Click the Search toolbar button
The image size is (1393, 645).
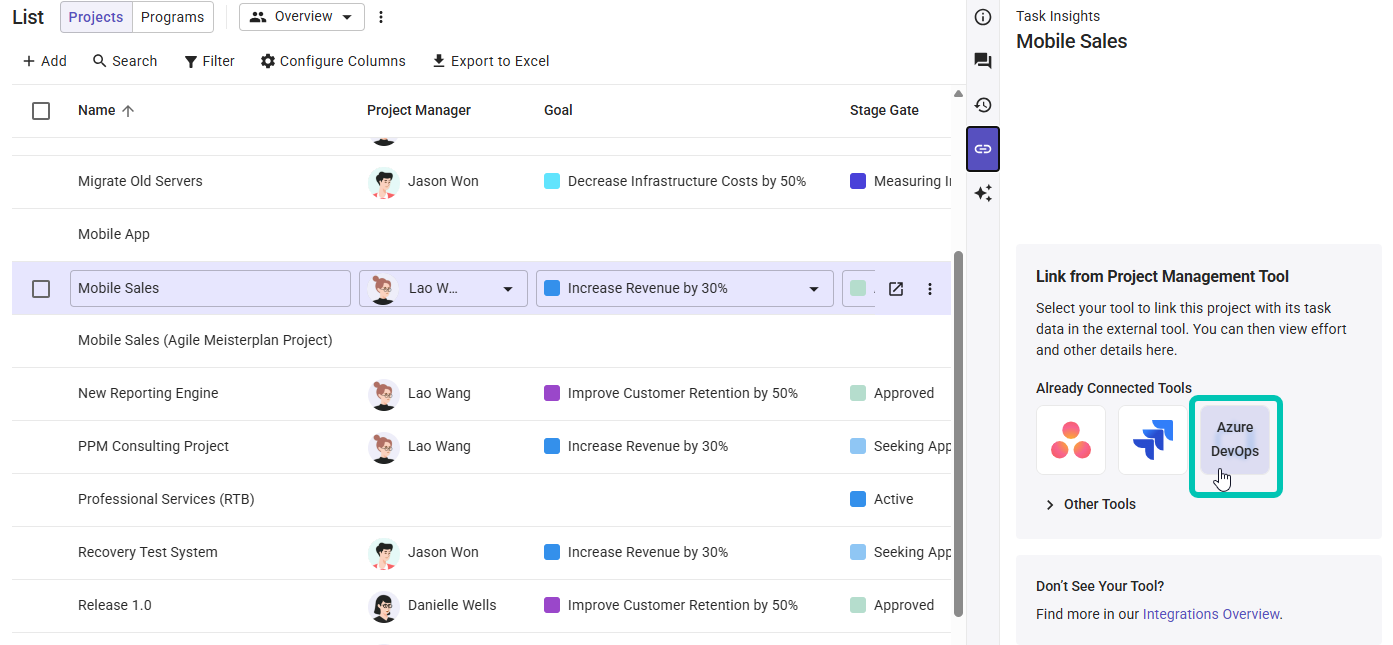tap(125, 61)
